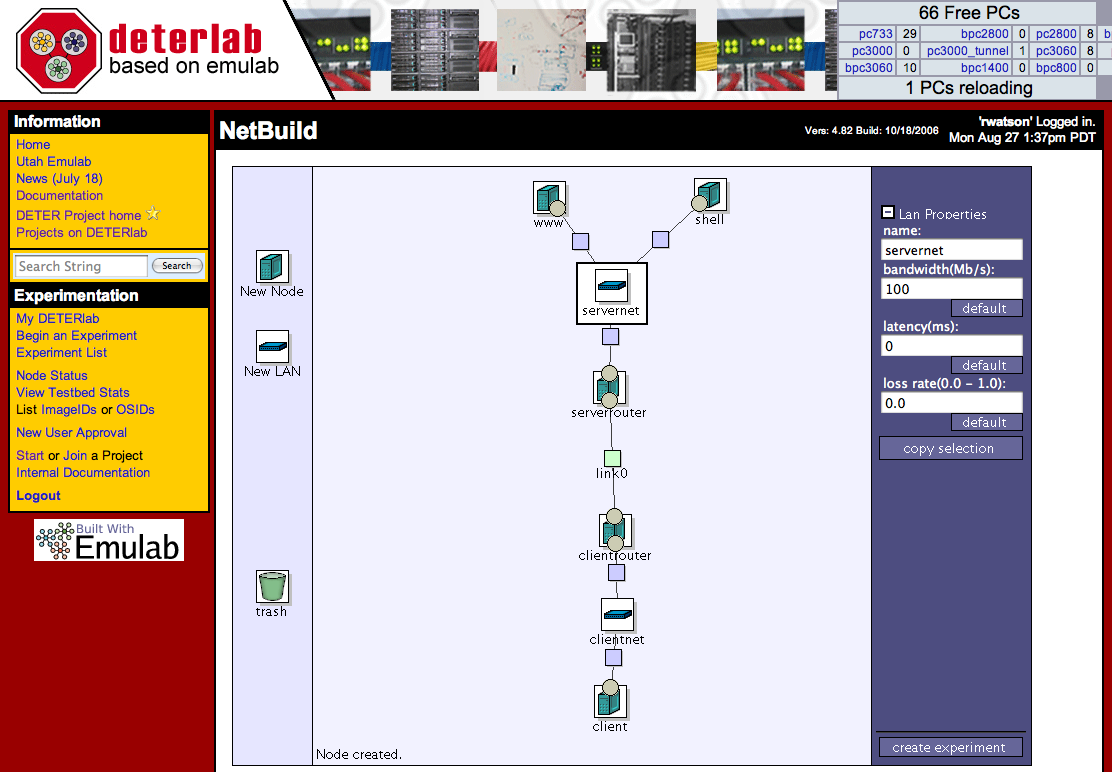This screenshot has height=772, width=1112.
Task: Click the trash bin icon
Action: (272, 587)
